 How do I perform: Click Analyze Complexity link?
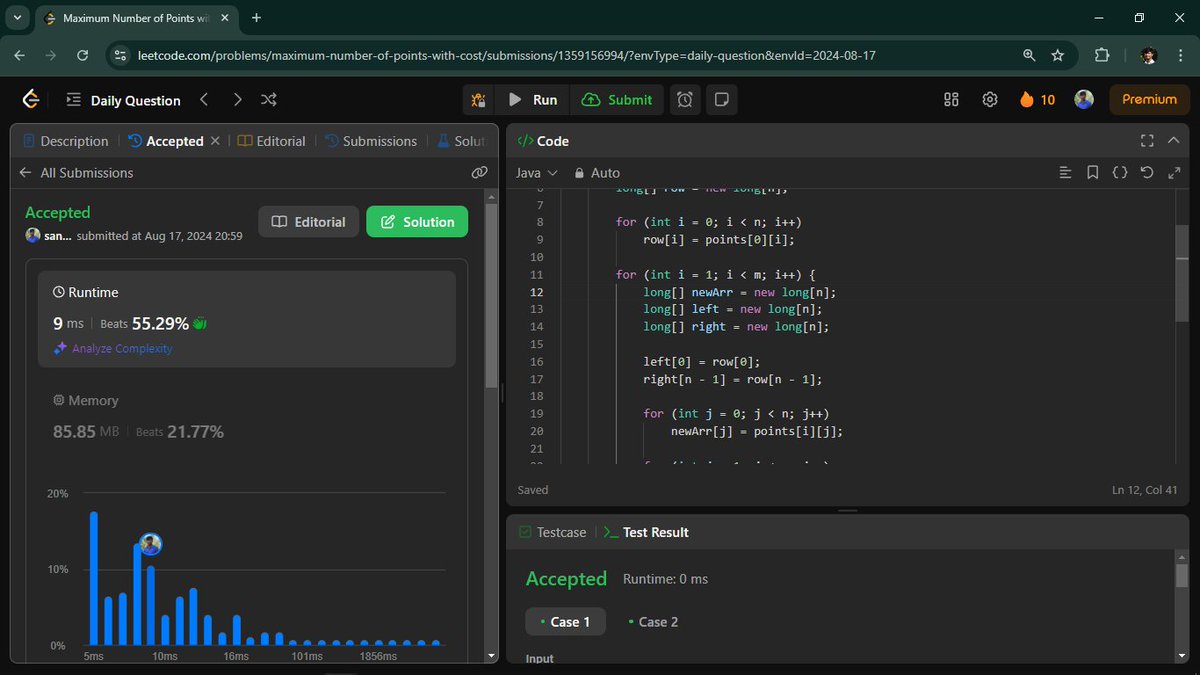pos(113,348)
